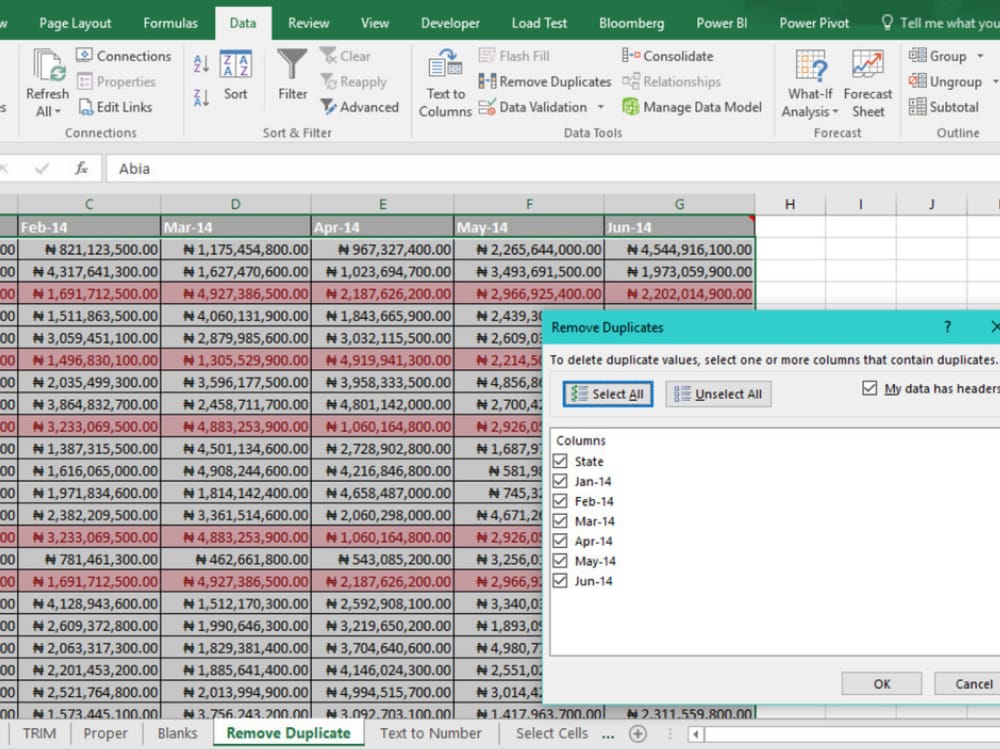Image resolution: width=1000 pixels, height=750 pixels.
Task: Open the dialog help question mark
Action: point(948,327)
